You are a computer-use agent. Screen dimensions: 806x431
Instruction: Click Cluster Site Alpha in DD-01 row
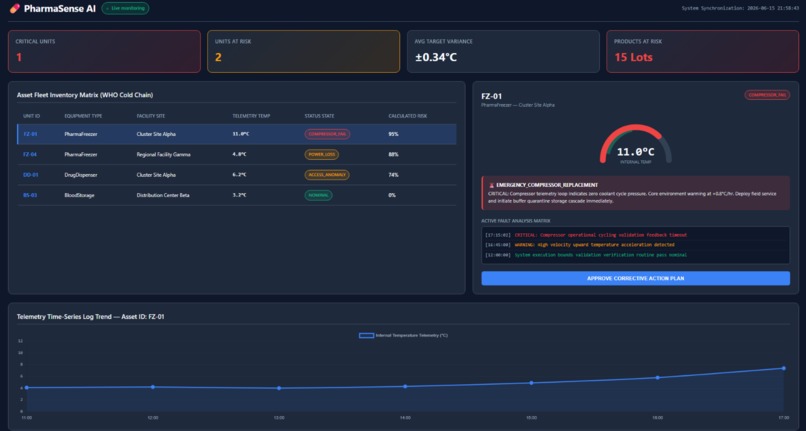(156, 175)
